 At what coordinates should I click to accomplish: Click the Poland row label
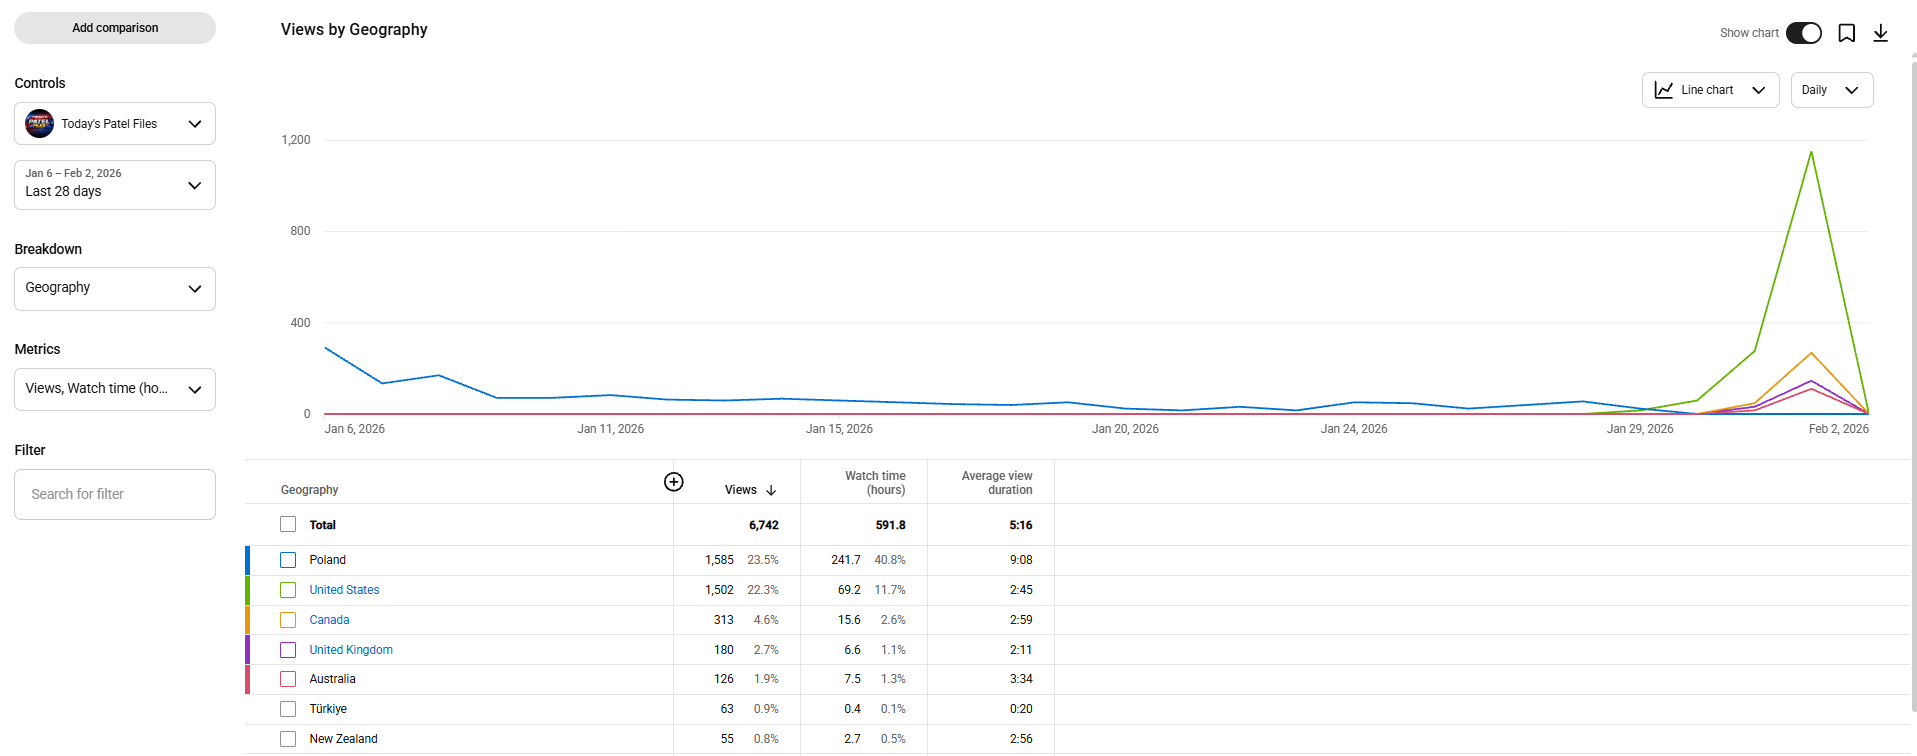coord(327,560)
